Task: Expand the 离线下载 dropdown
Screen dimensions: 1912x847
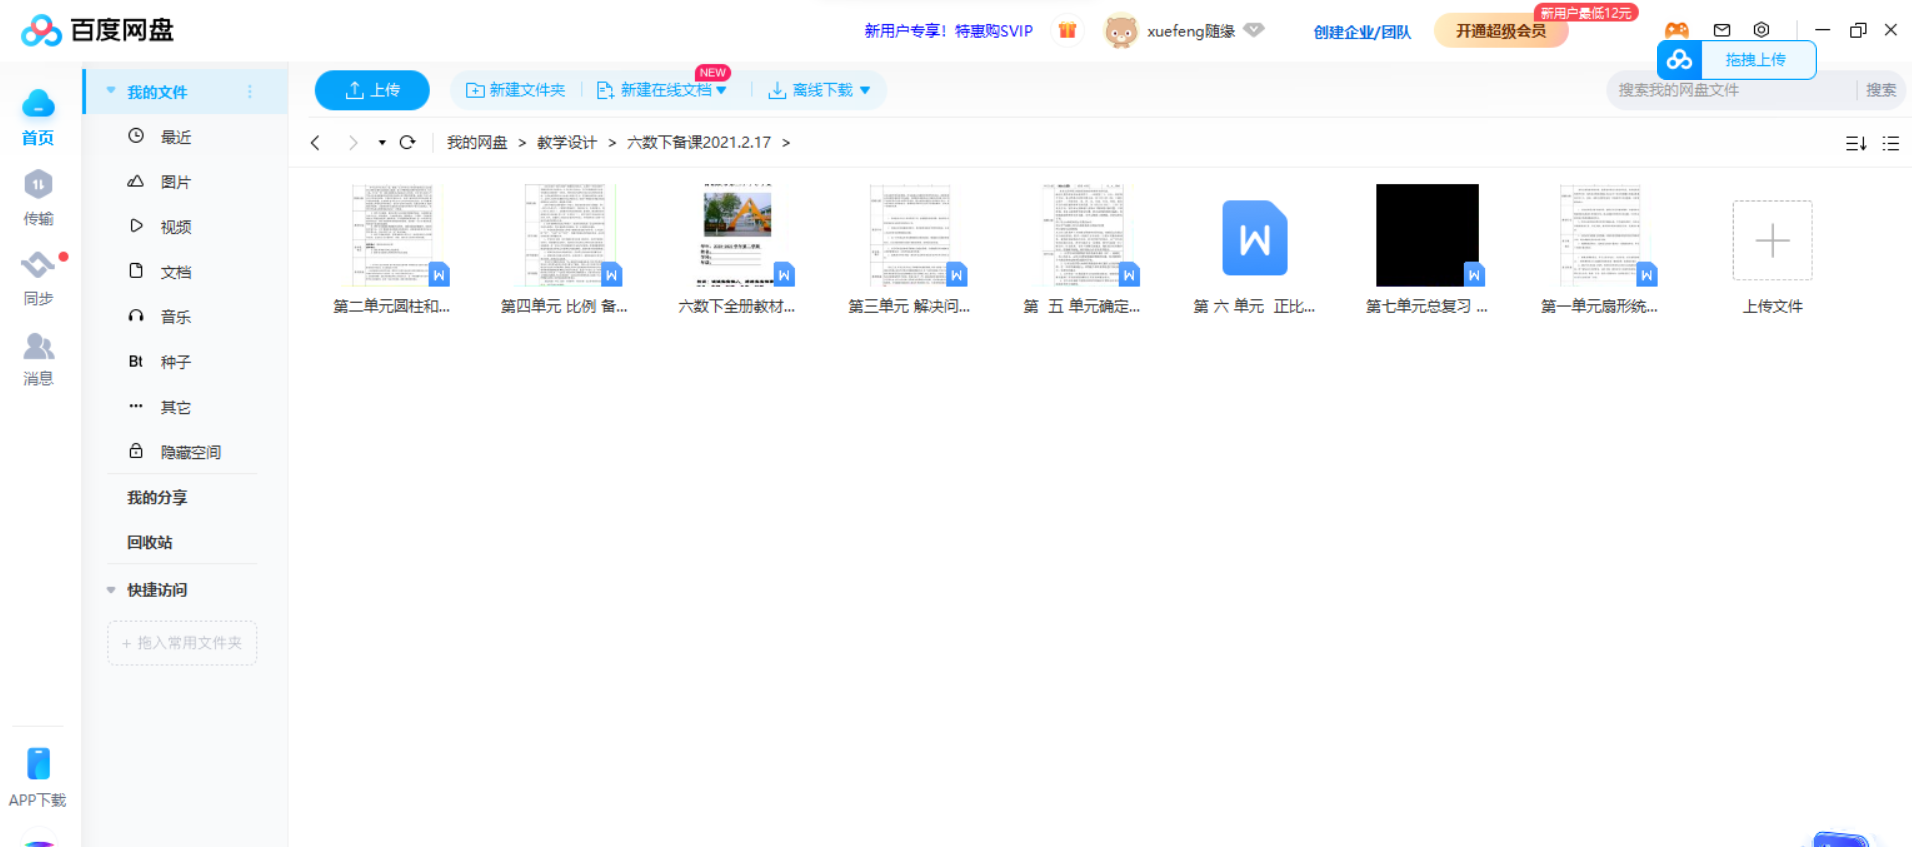Action: tap(865, 90)
